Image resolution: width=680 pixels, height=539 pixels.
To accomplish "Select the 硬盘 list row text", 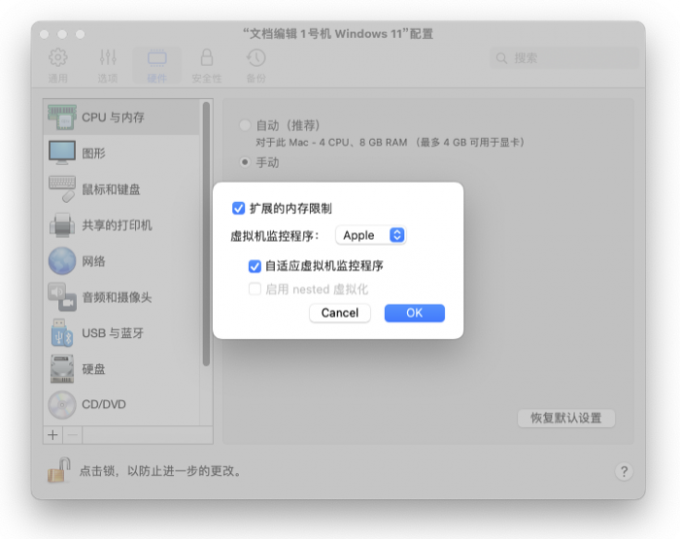I will pyautogui.click(x=94, y=369).
